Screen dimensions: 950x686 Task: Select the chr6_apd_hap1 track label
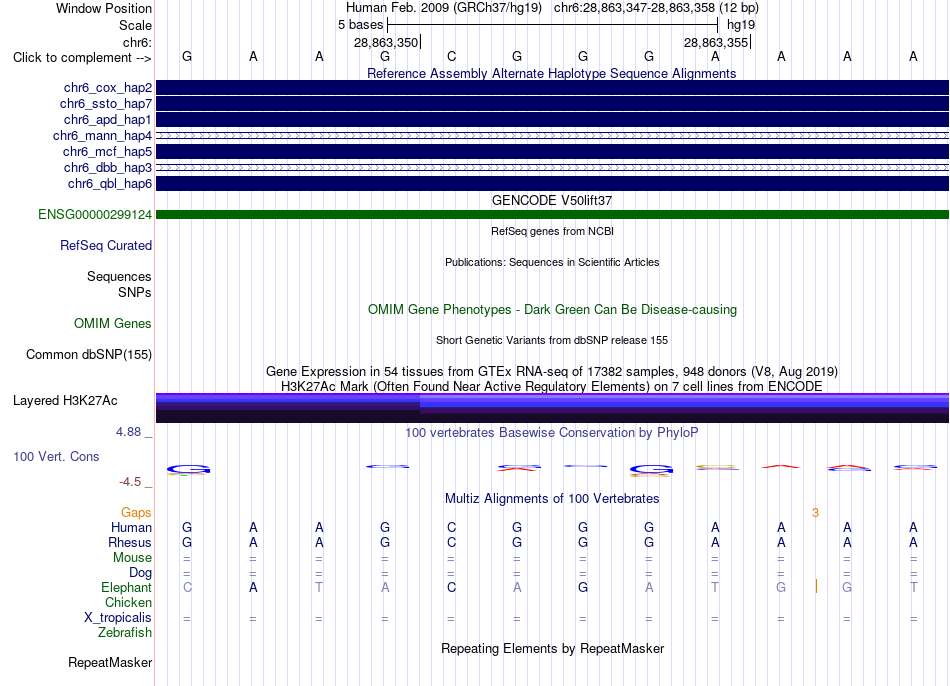pyautogui.click(x=108, y=119)
